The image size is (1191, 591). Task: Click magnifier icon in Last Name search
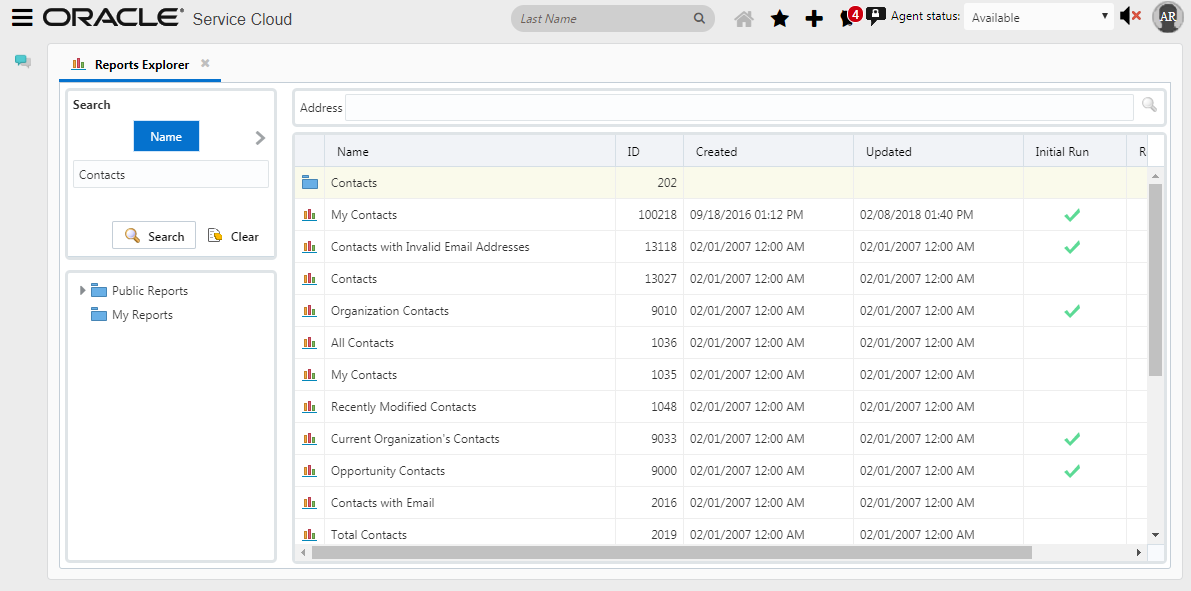coord(699,18)
